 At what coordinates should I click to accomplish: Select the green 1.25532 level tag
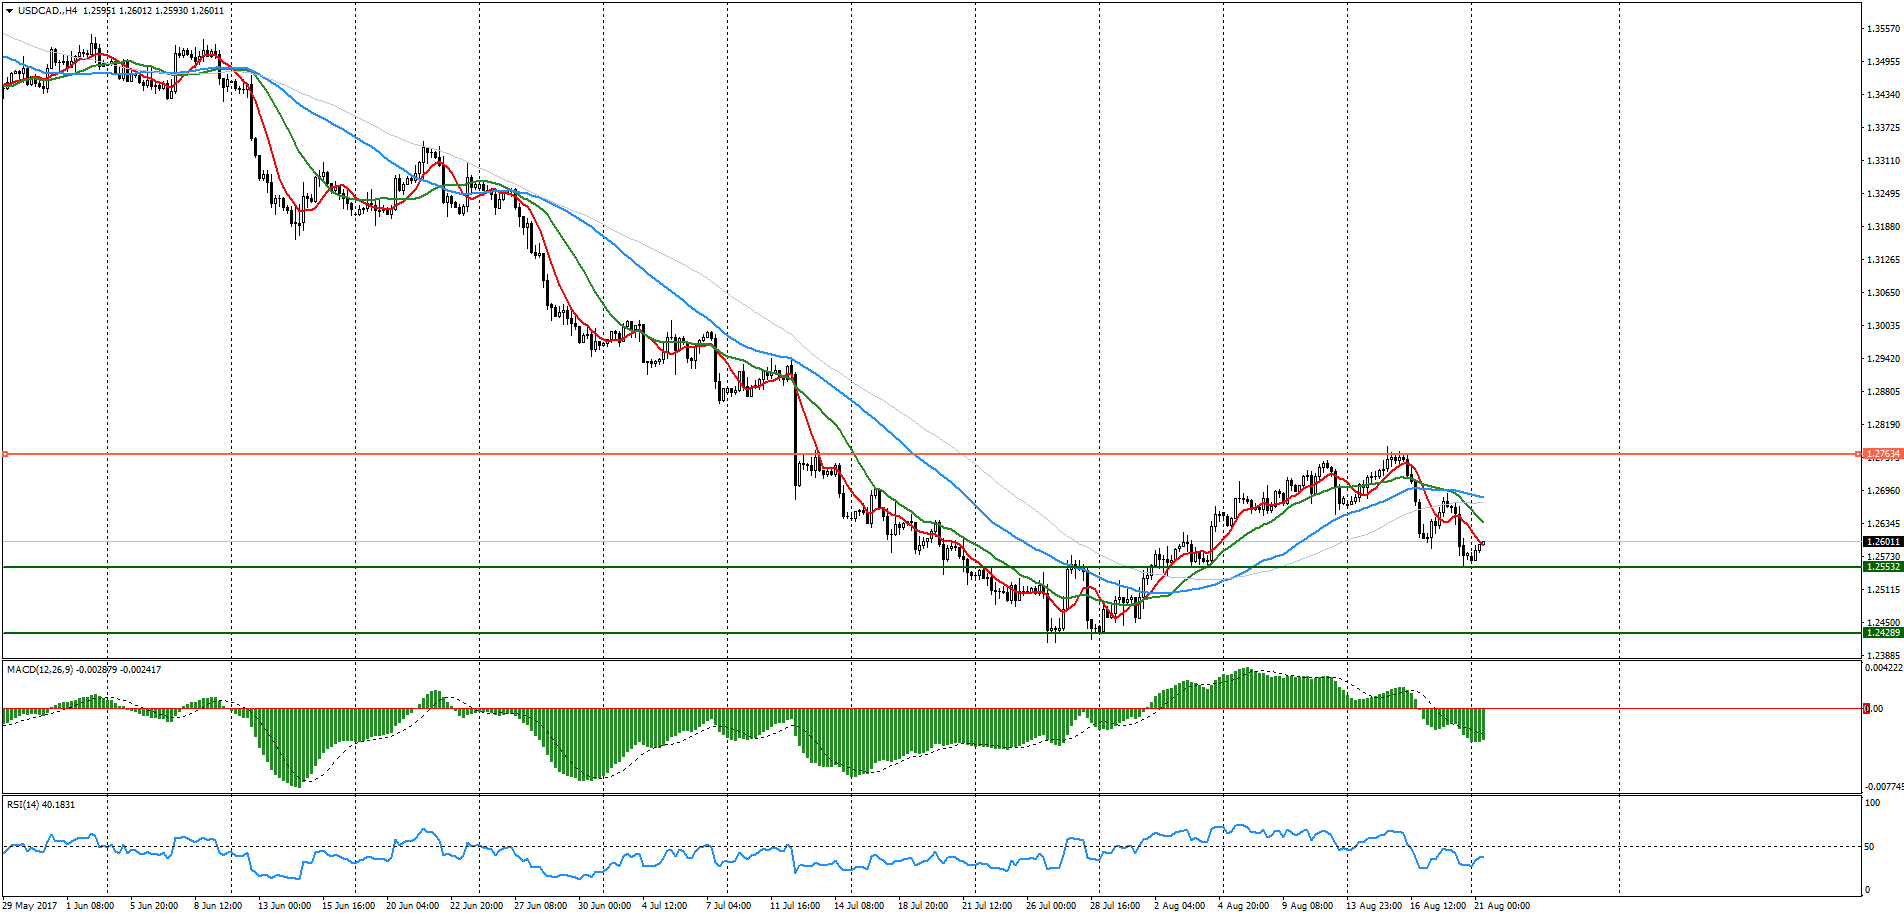click(1883, 567)
